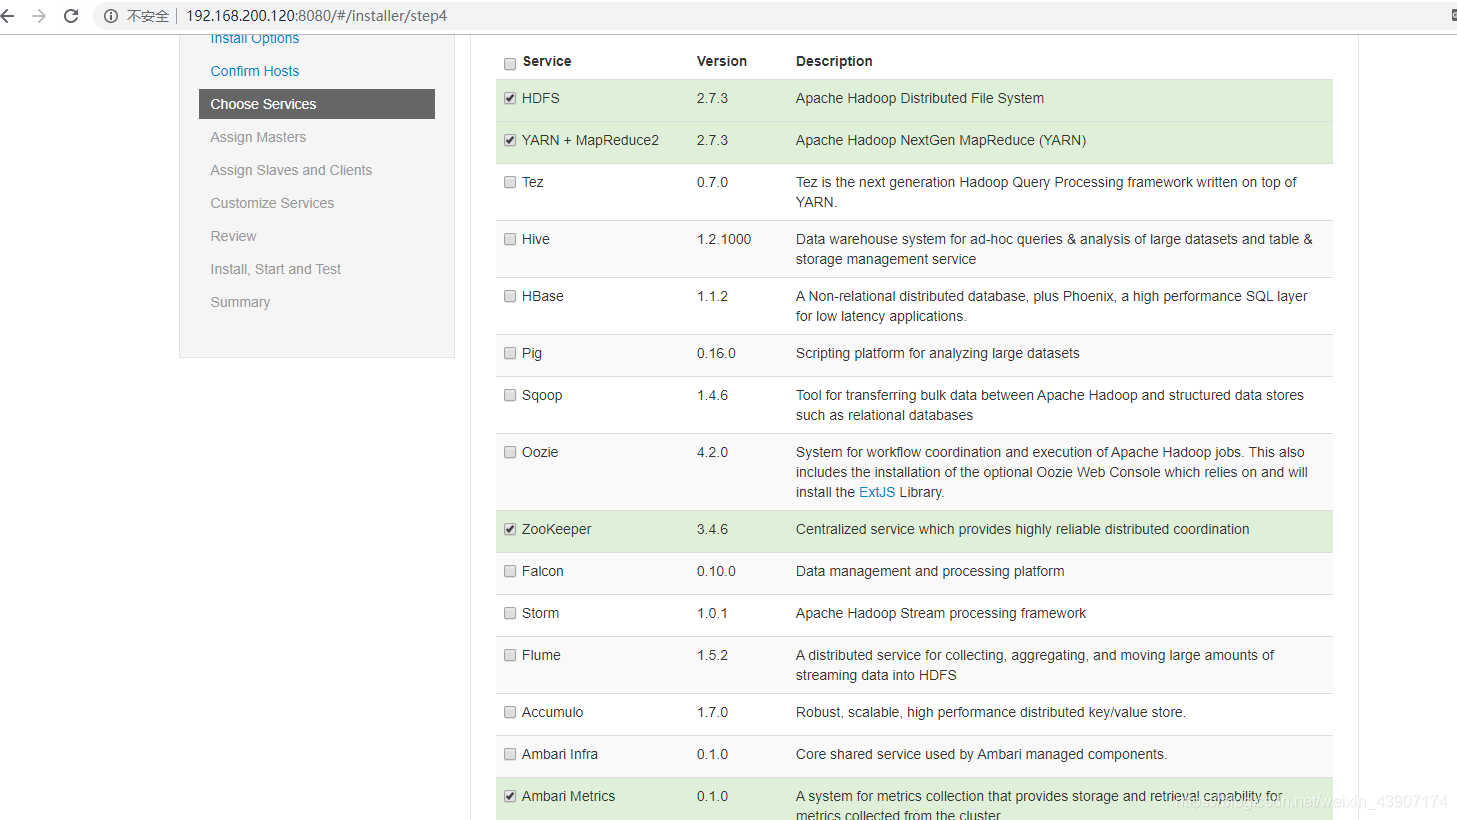Click the ZooKeeper service name
Screen dimensions: 1457x820
(556, 529)
